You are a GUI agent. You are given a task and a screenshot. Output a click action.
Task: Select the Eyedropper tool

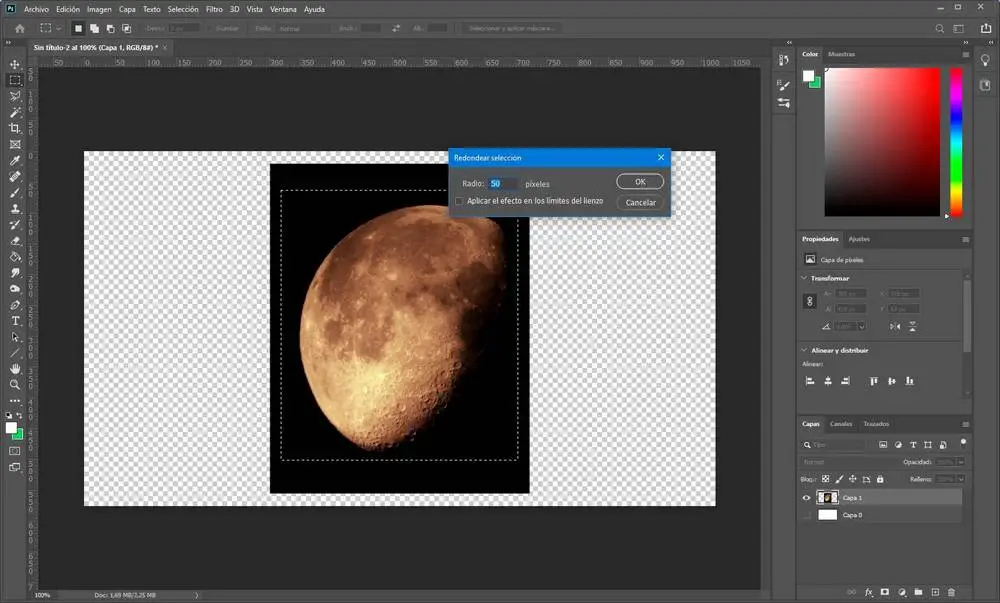[x=15, y=160]
